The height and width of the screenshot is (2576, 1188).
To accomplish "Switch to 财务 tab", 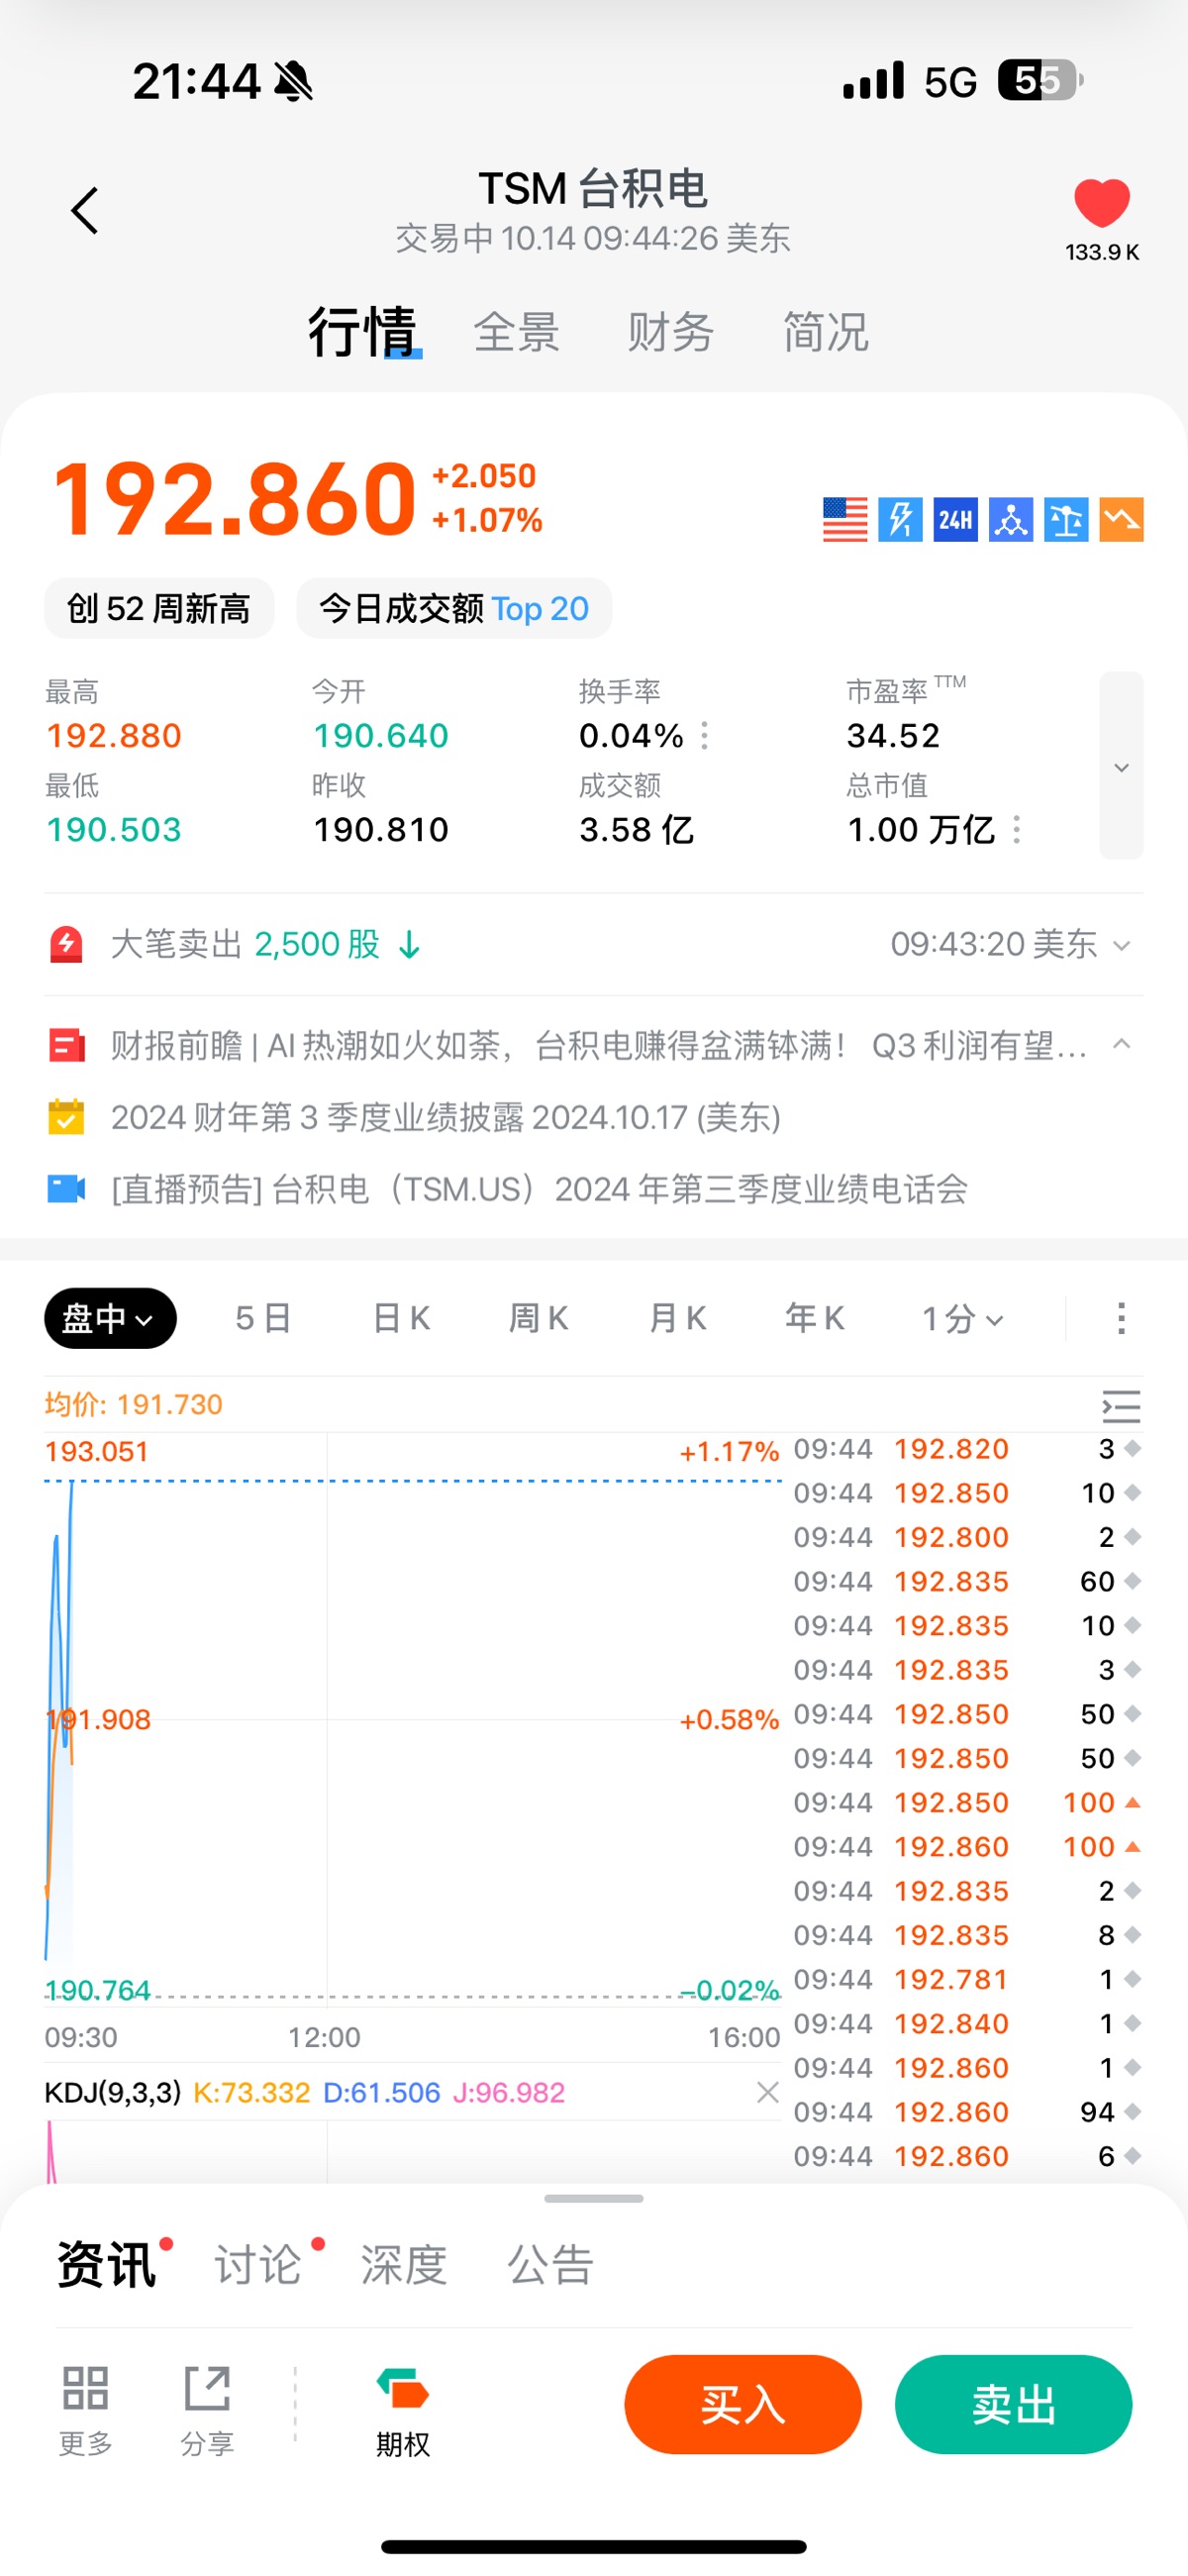I will 670,332.
